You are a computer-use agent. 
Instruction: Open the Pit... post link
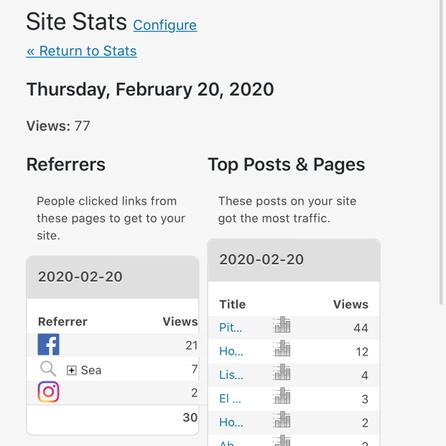click(231, 327)
